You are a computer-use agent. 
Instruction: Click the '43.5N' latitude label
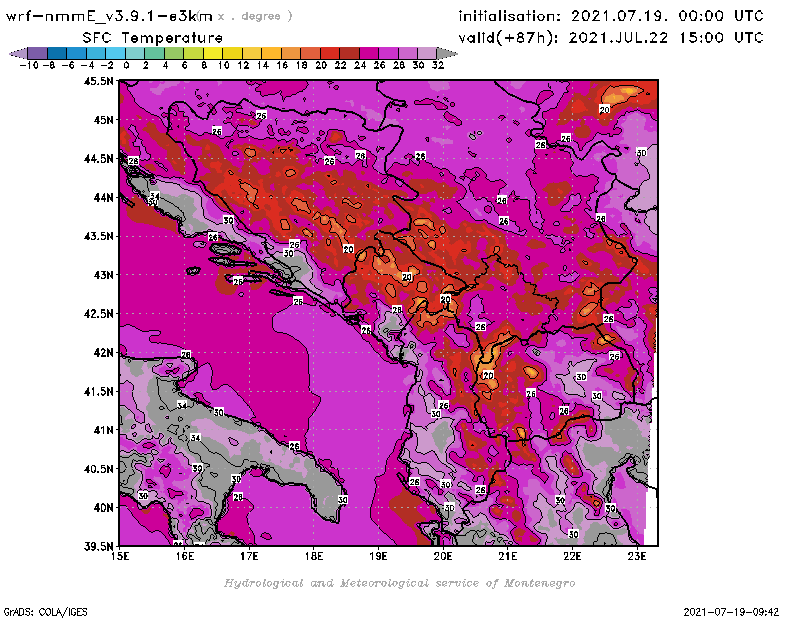tap(98, 236)
